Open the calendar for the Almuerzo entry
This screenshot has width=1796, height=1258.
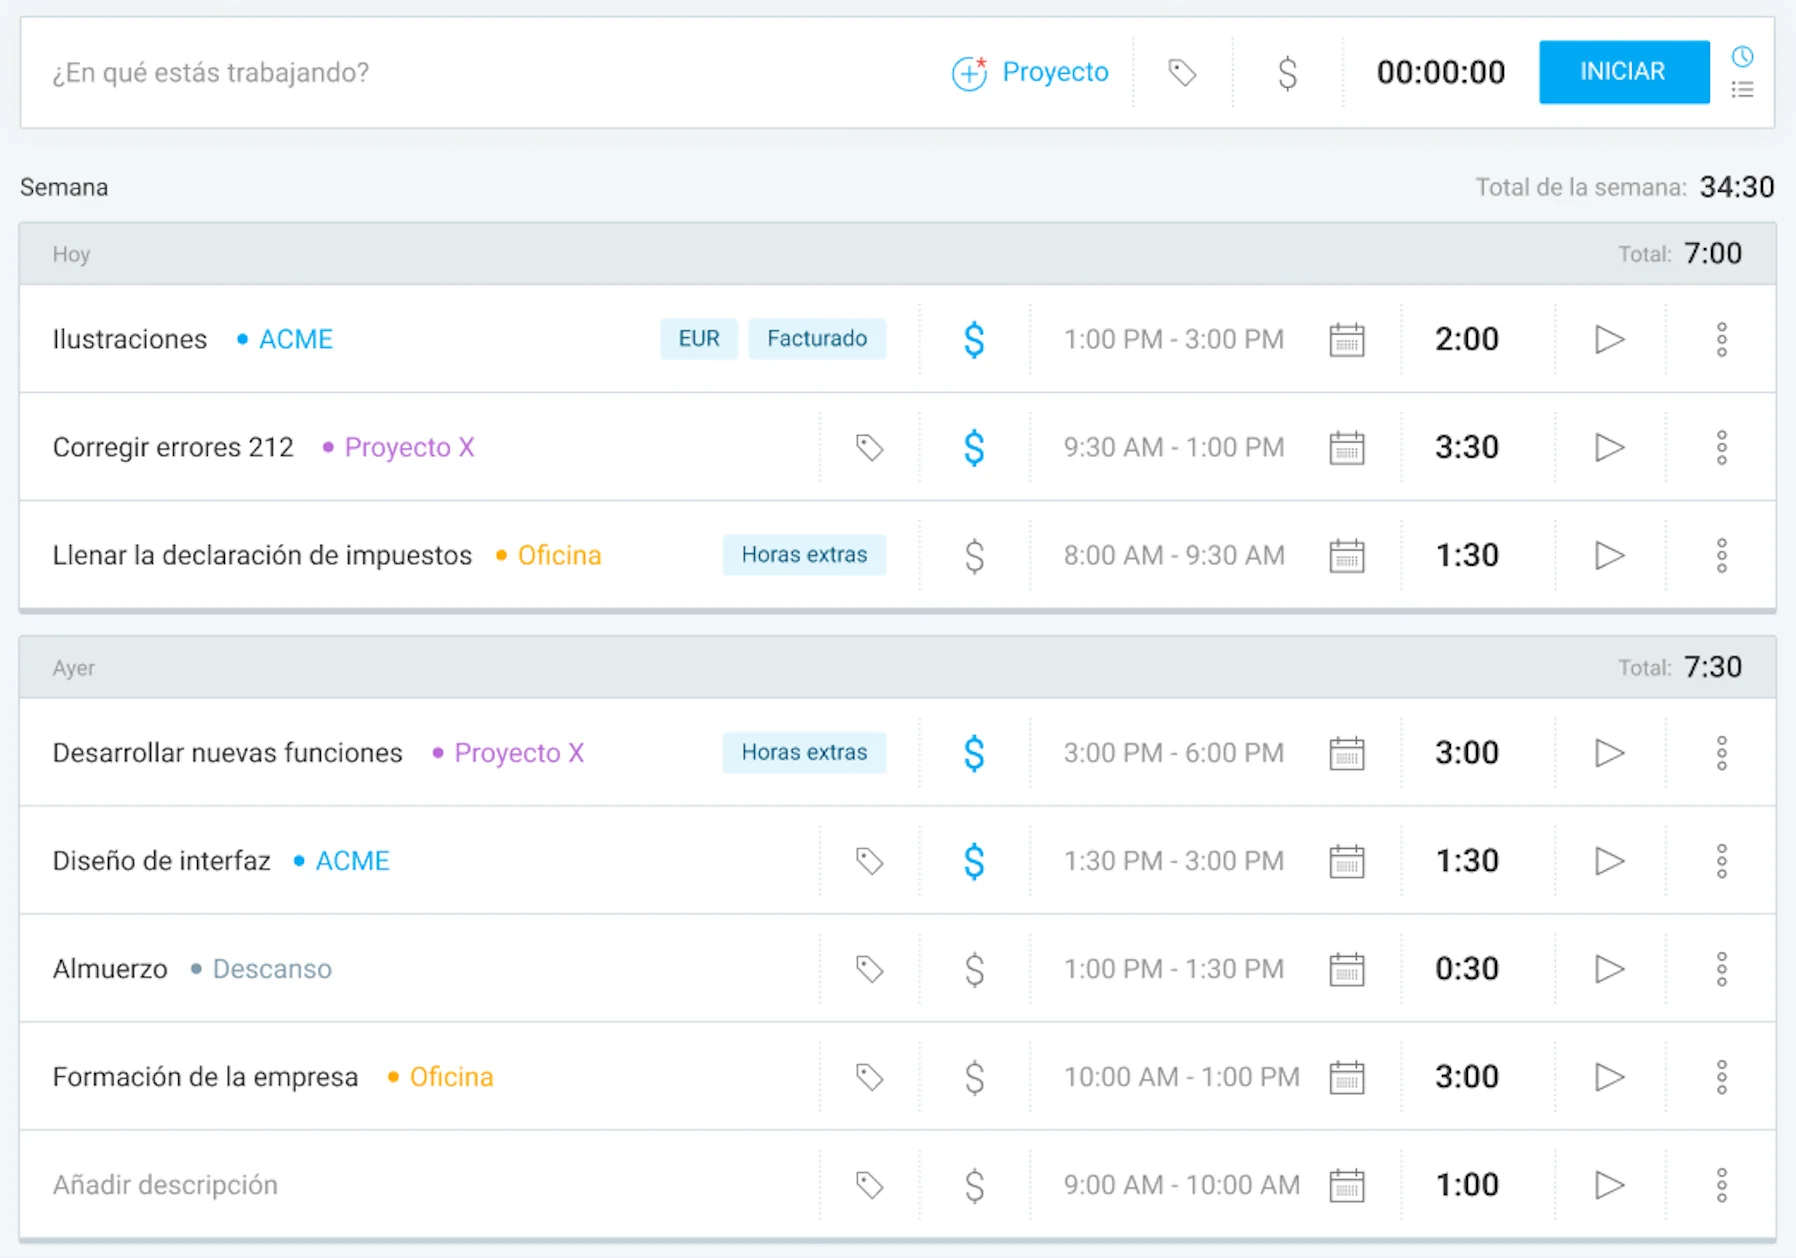tap(1347, 969)
